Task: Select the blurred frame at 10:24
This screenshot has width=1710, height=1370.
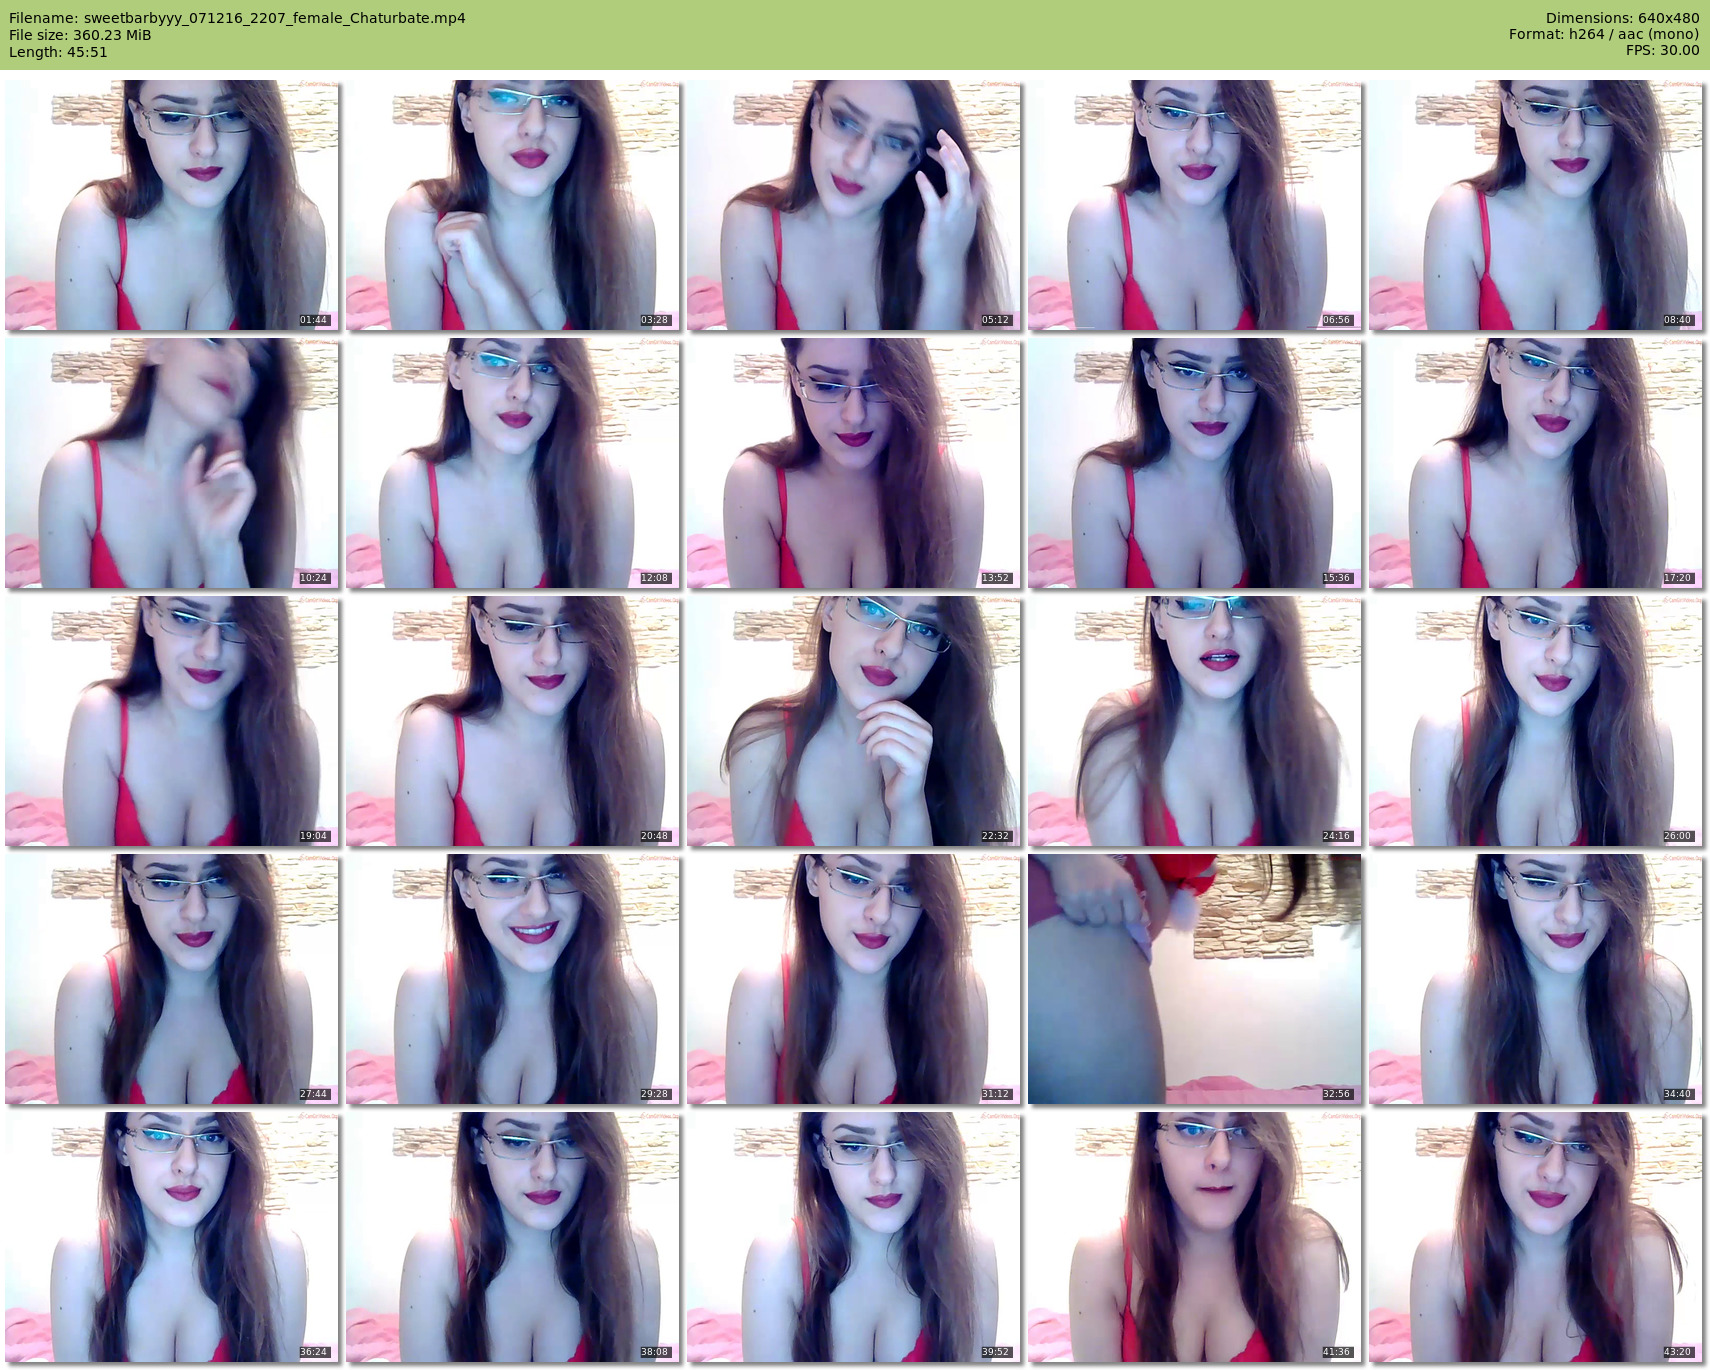Action: pos(172,463)
